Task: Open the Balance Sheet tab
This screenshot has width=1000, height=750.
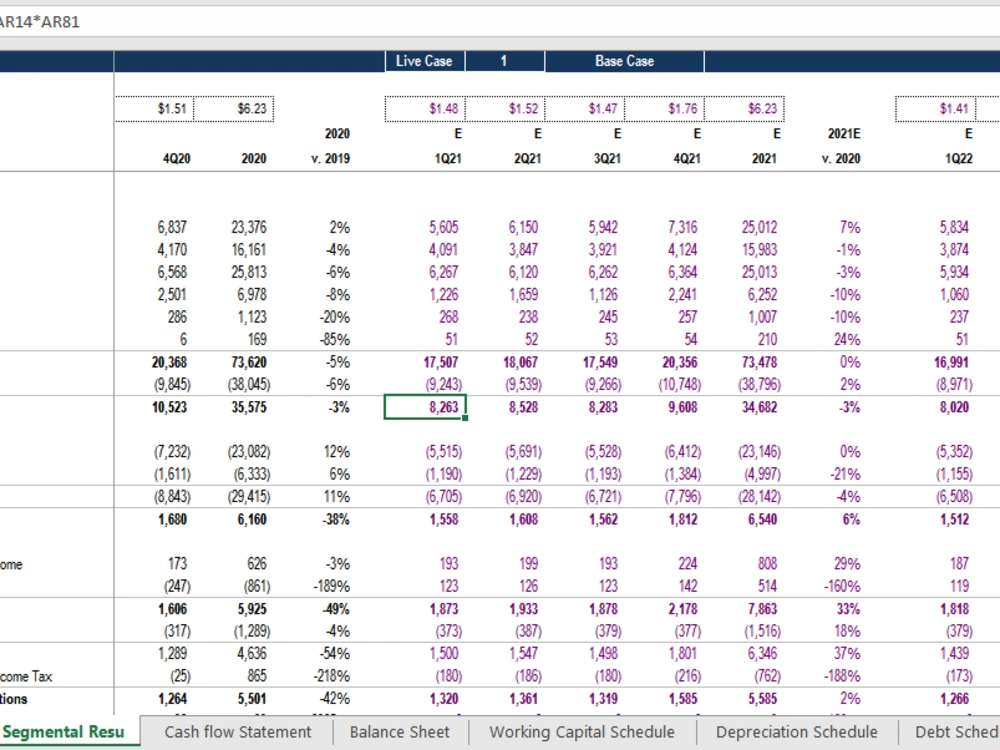Action: point(400,732)
